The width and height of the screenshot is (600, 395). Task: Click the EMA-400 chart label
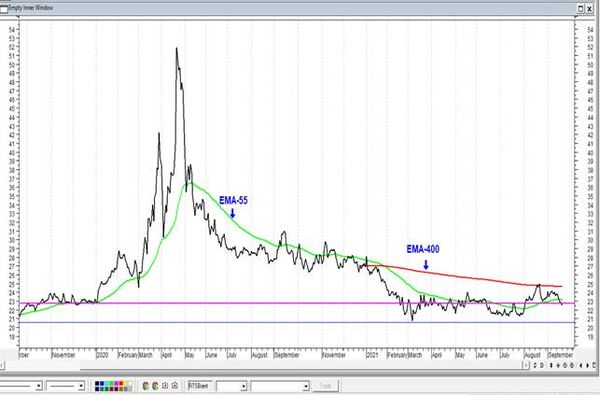pyautogui.click(x=423, y=249)
